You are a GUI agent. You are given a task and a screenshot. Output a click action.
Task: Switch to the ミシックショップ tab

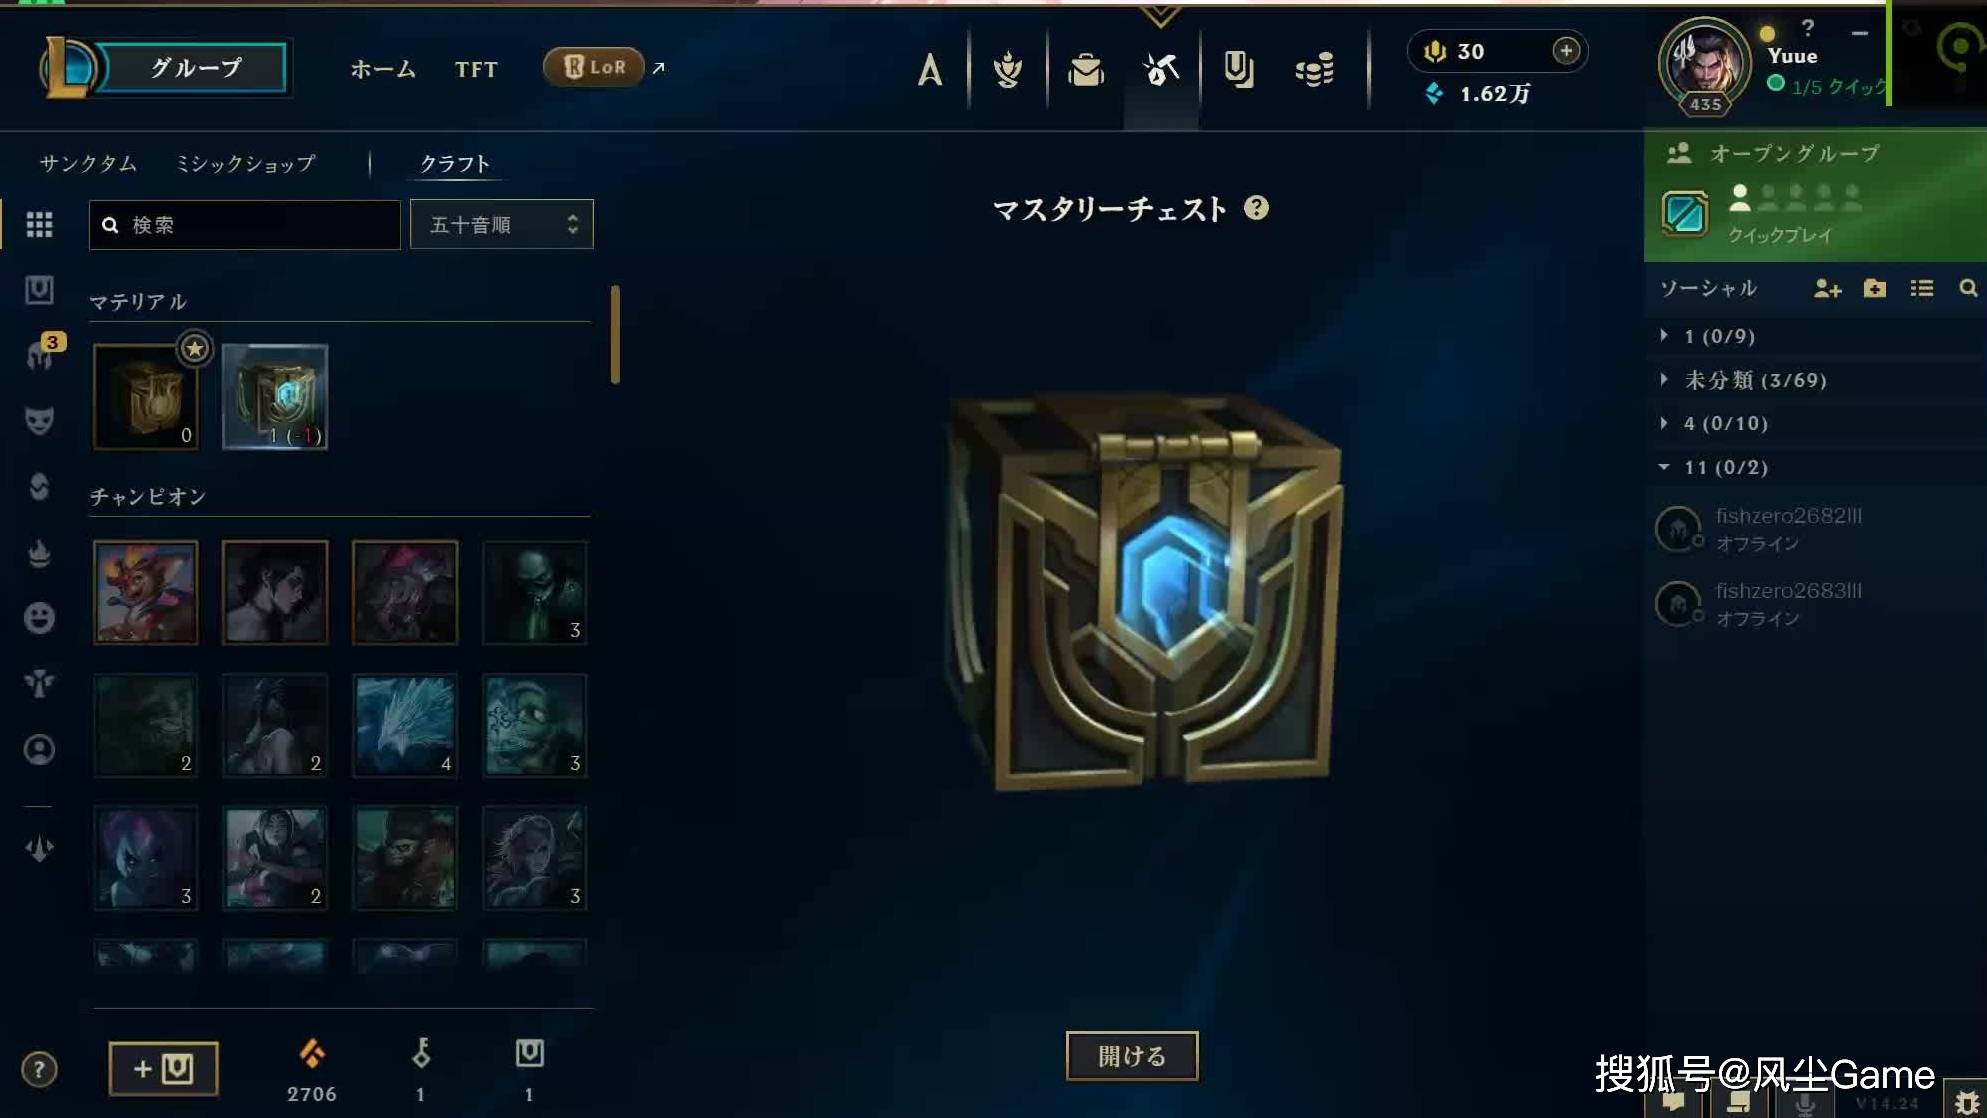tap(246, 163)
